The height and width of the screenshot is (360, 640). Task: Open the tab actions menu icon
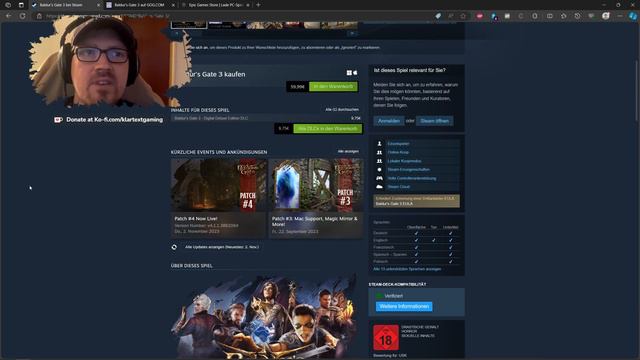[x=21, y=5]
